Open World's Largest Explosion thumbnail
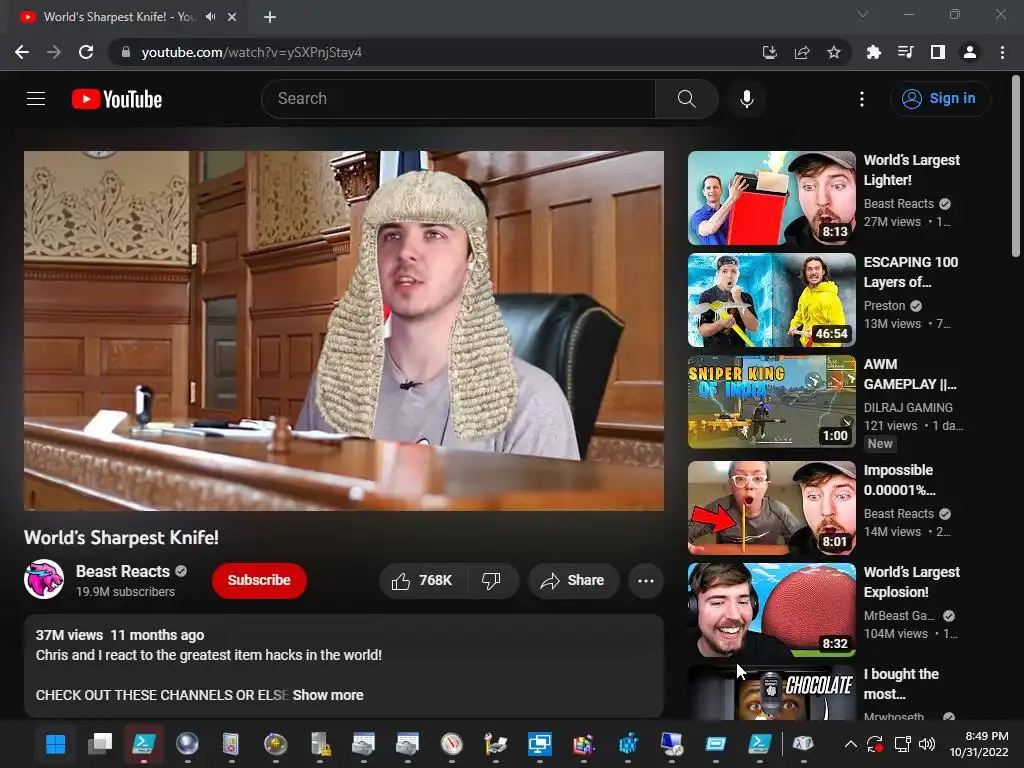Viewport: 1024px width, 768px height. pos(771,610)
